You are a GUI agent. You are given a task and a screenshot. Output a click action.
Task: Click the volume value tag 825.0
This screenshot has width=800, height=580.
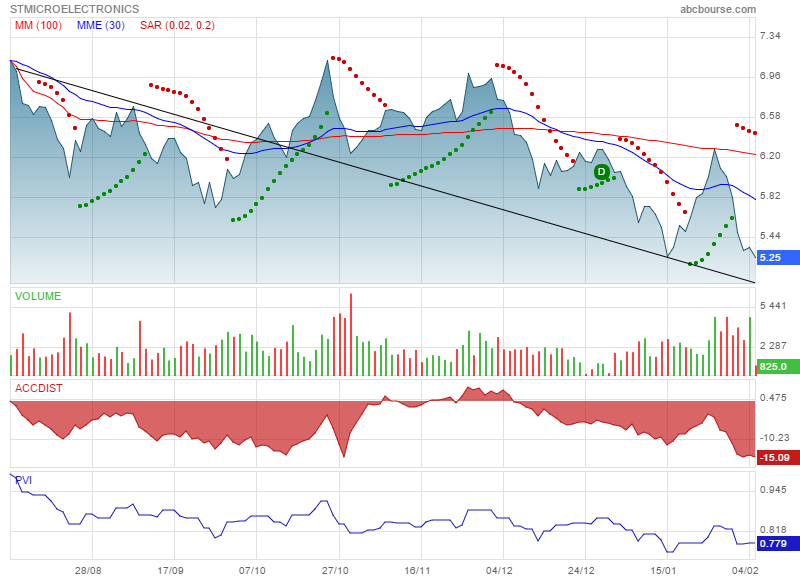tap(778, 366)
